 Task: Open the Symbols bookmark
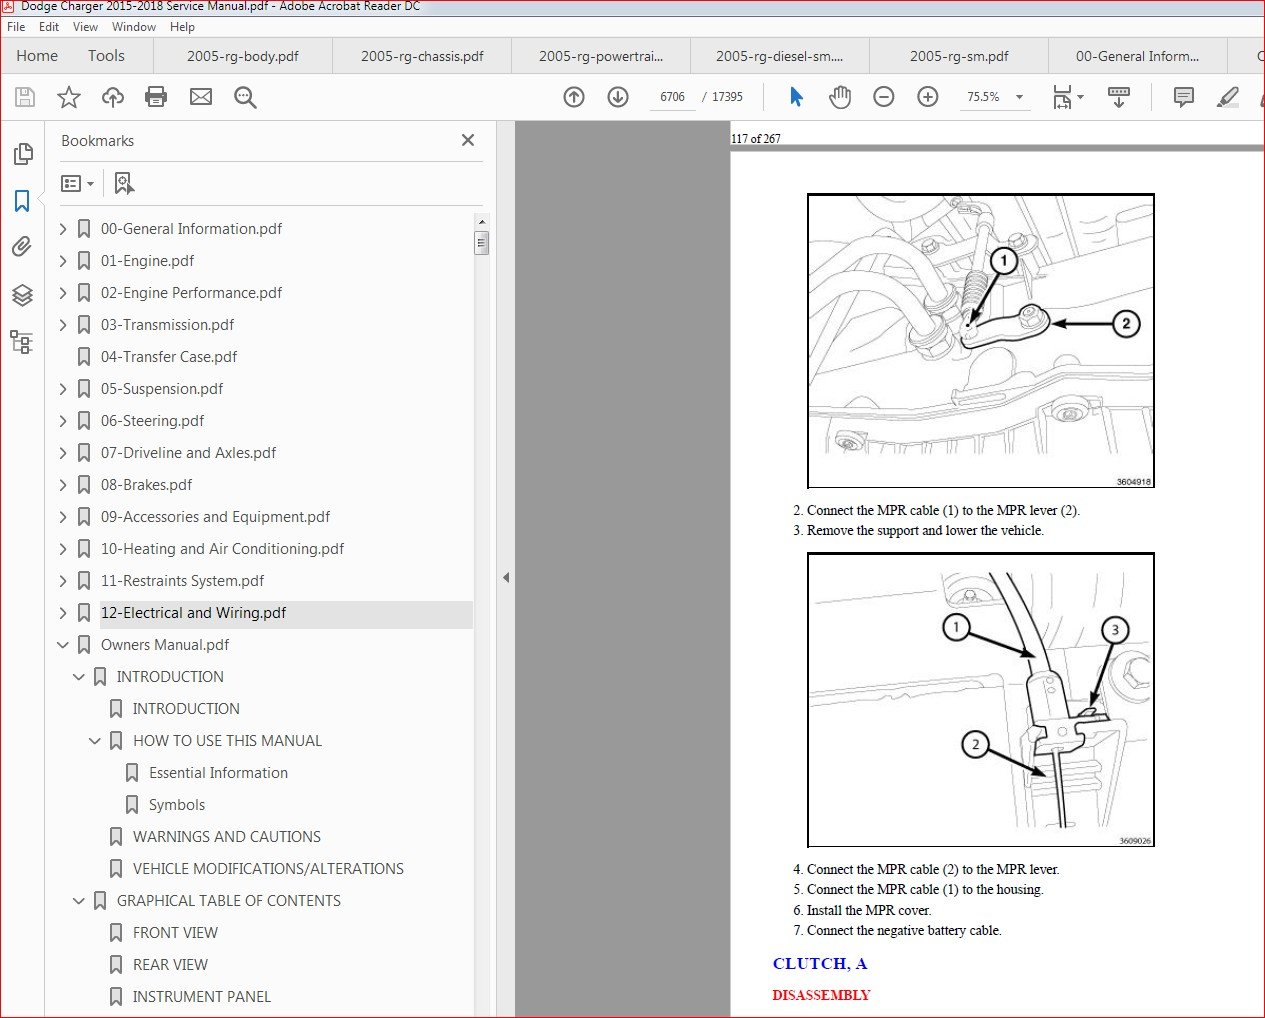point(177,805)
